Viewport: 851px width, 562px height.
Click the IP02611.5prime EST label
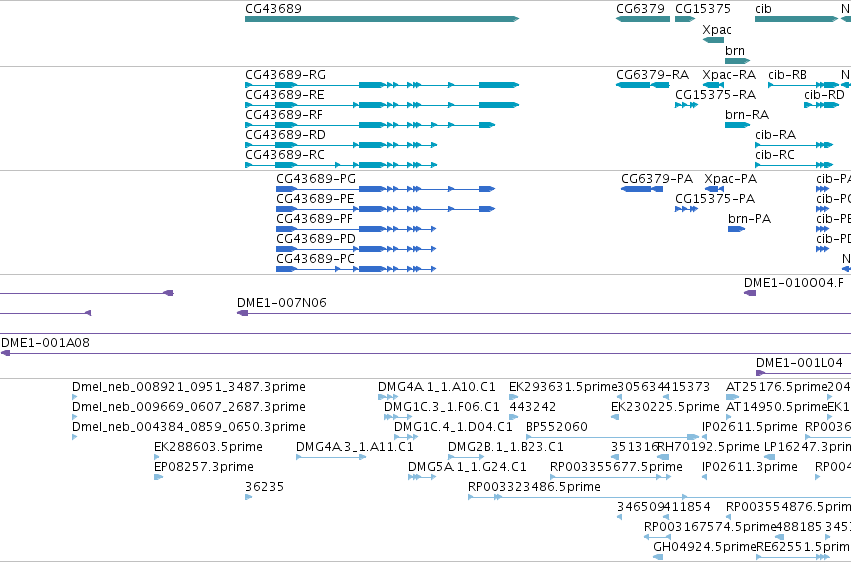pos(750,427)
